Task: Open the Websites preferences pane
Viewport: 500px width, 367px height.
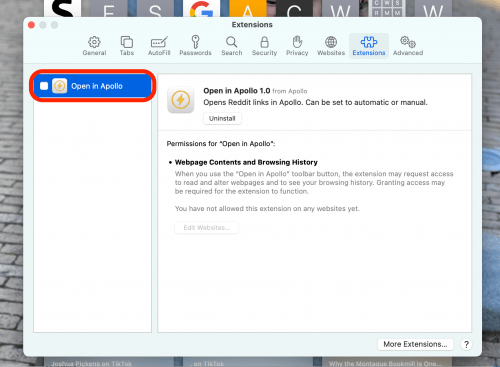Action: [331, 46]
